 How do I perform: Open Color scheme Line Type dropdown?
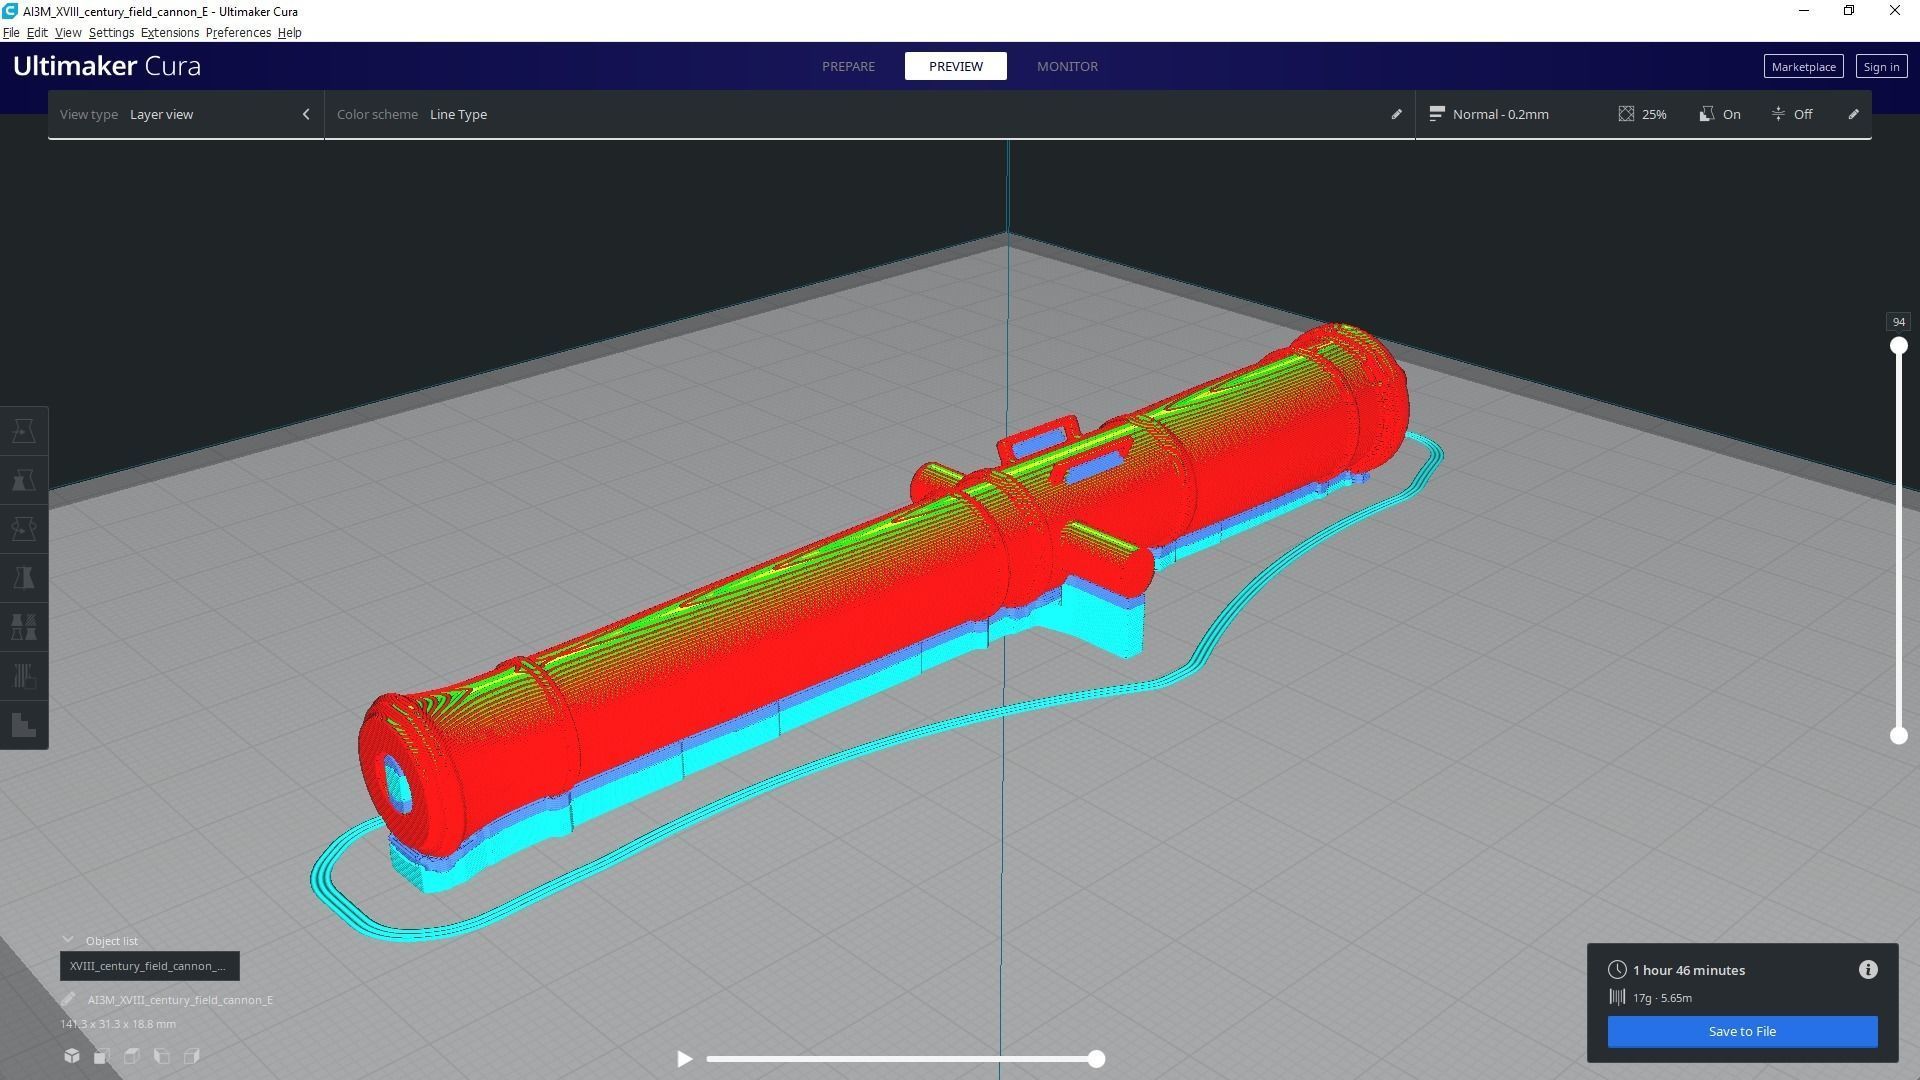[458, 114]
